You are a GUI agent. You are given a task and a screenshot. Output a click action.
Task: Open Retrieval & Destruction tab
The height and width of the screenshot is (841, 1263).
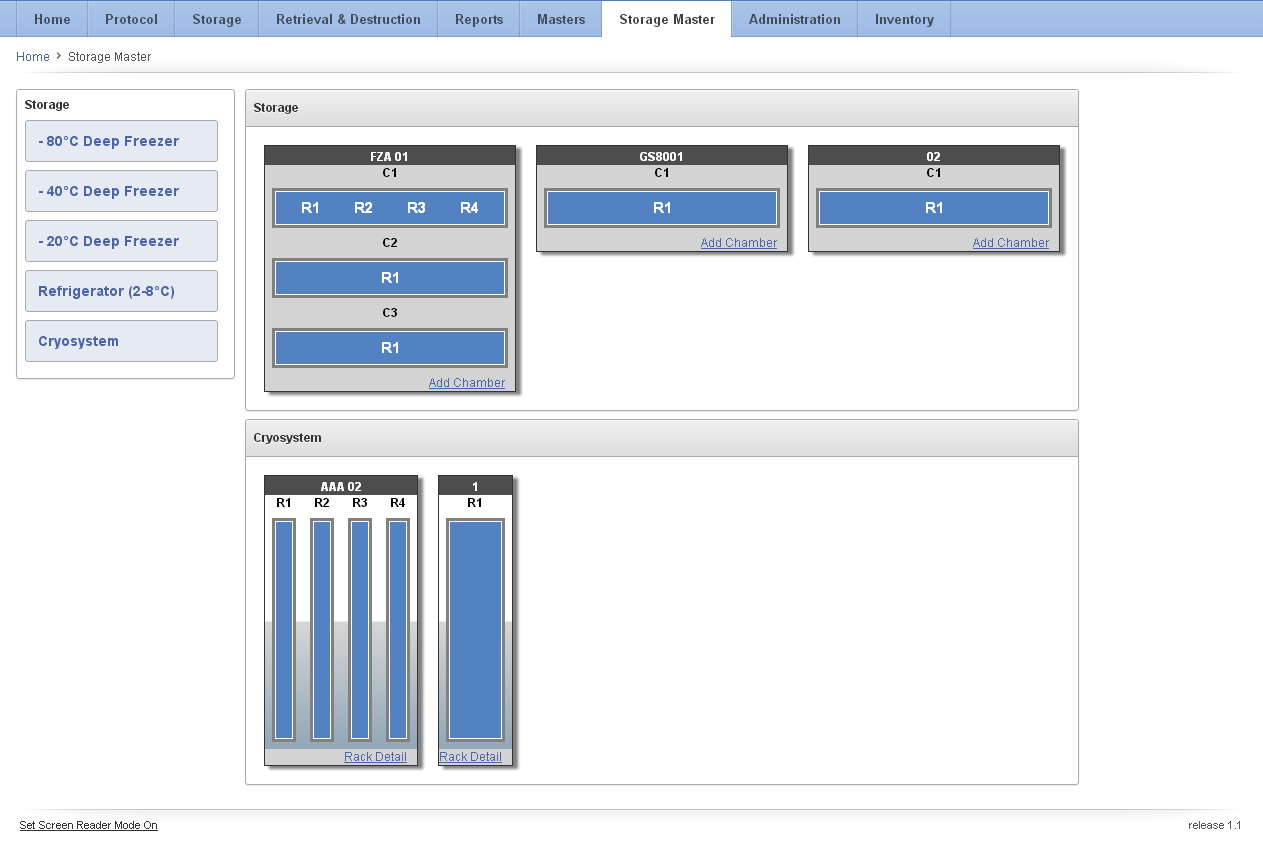pos(348,19)
